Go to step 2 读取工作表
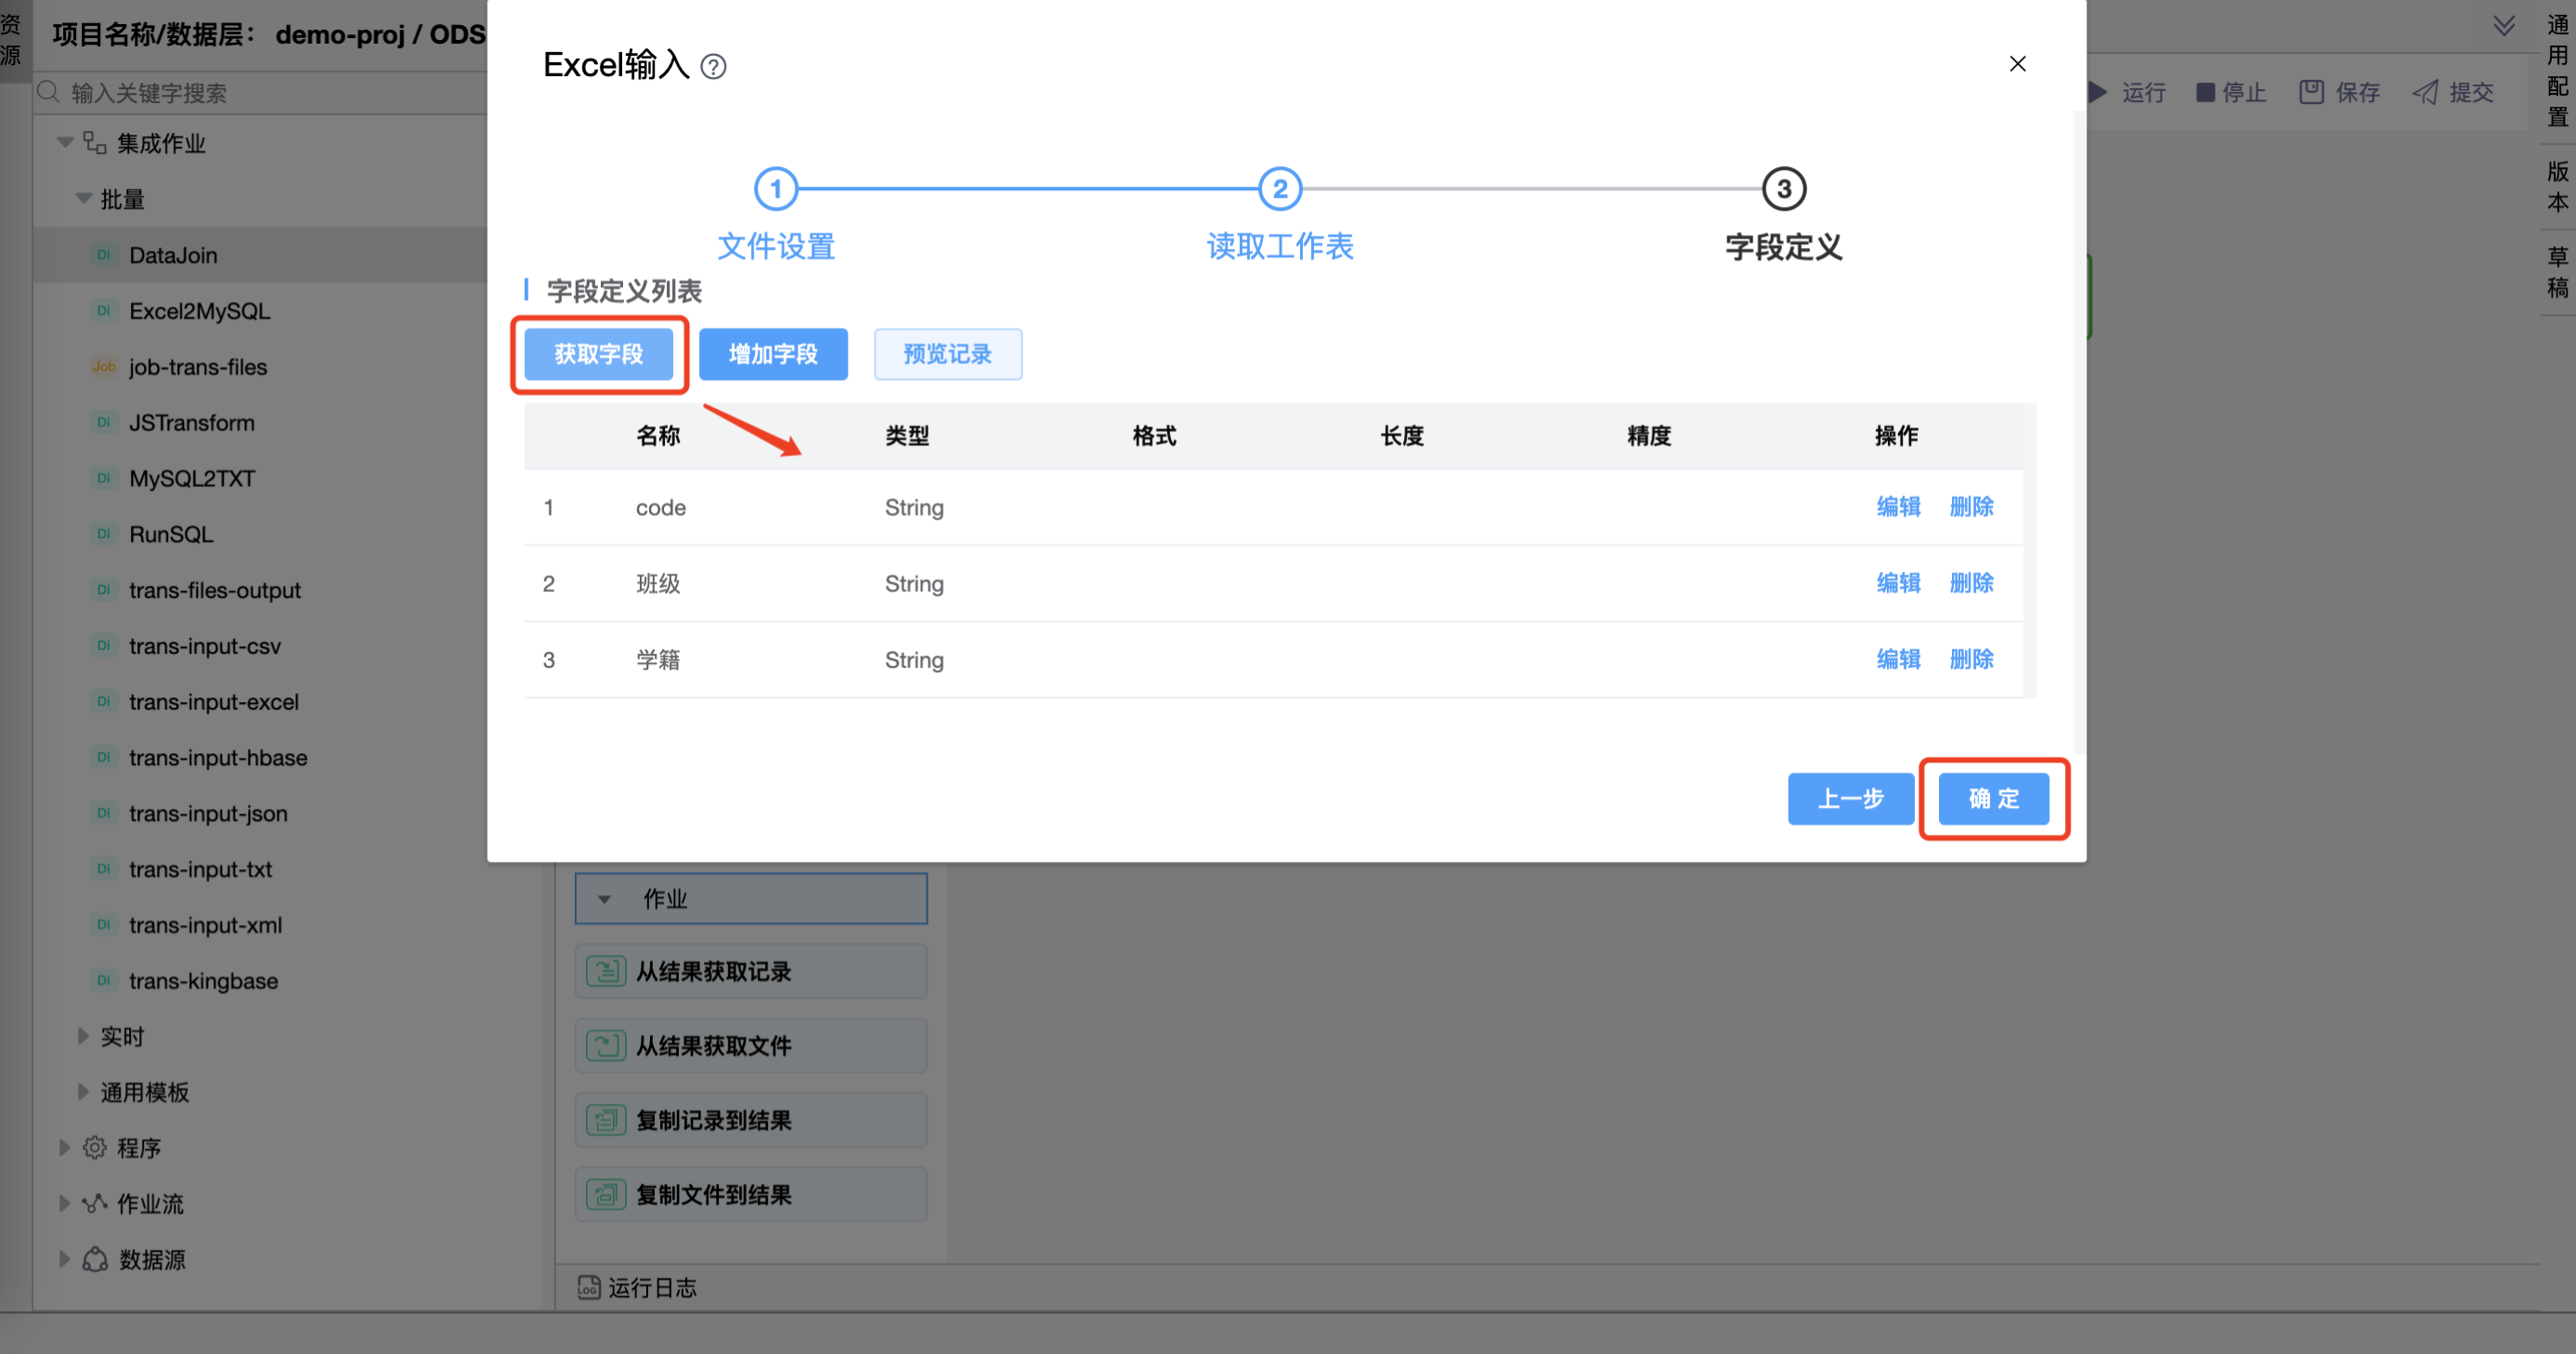2576x1354 pixels. coord(1279,189)
